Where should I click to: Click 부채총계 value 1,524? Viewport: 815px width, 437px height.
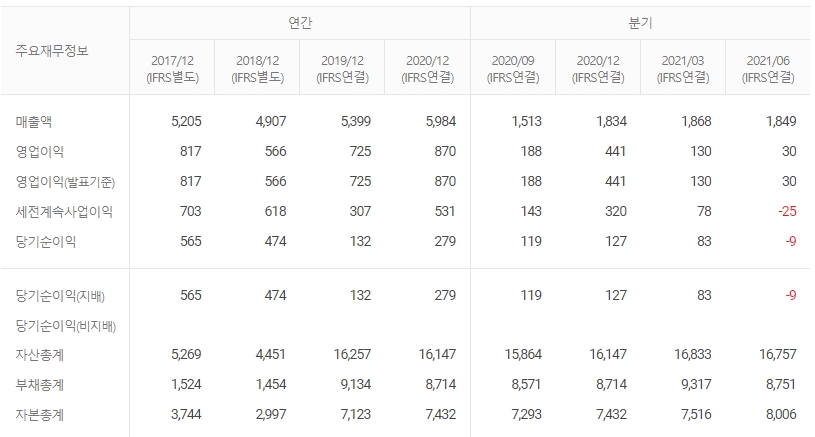click(186, 386)
